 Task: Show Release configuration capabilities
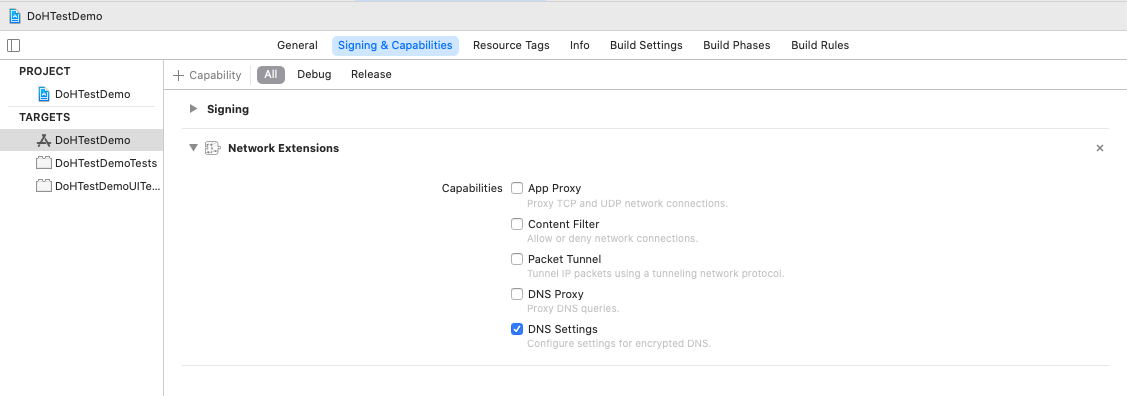tap(371, 75)
